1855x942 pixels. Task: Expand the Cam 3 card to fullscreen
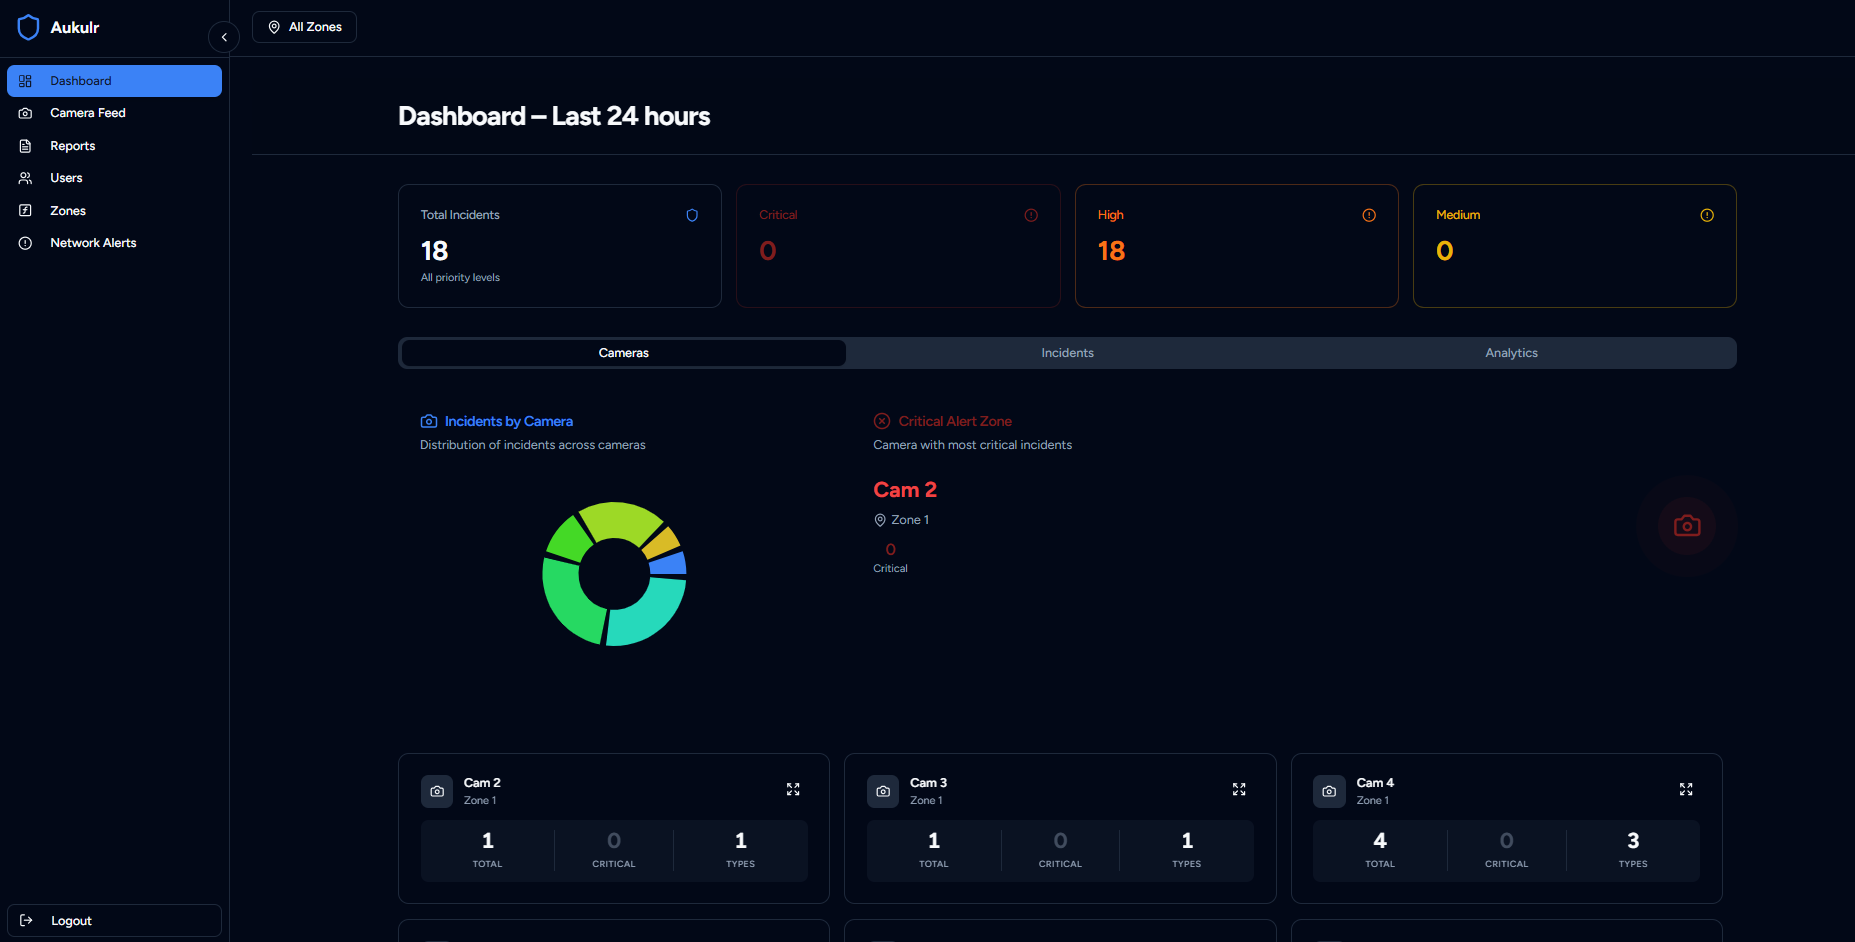[x=1239, y=790]
